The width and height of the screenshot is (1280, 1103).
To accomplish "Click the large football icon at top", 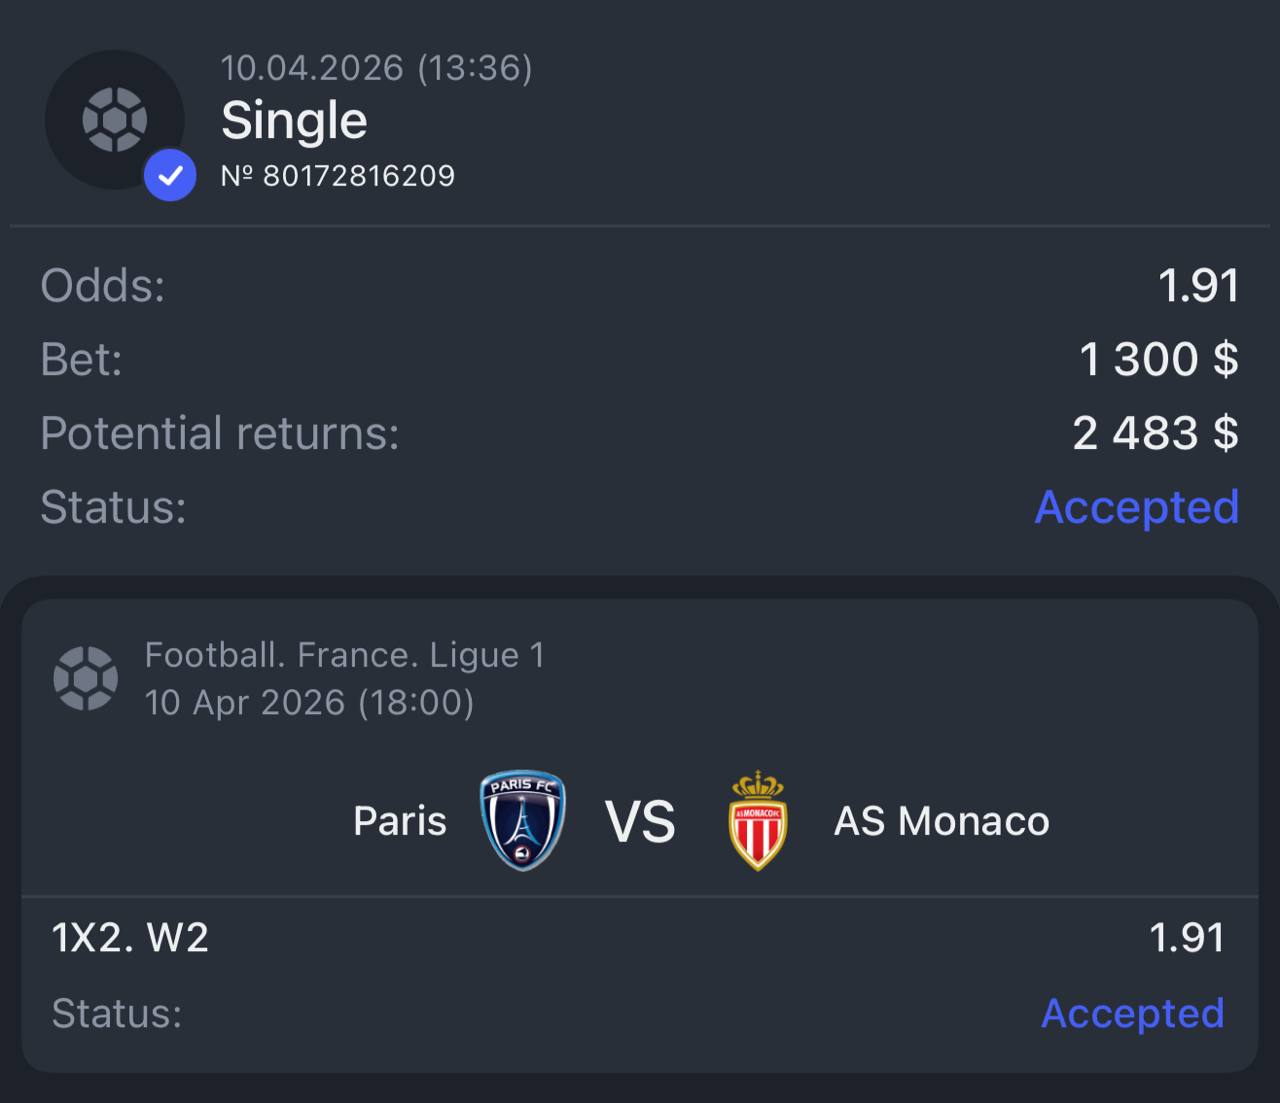I will (115, 120).
